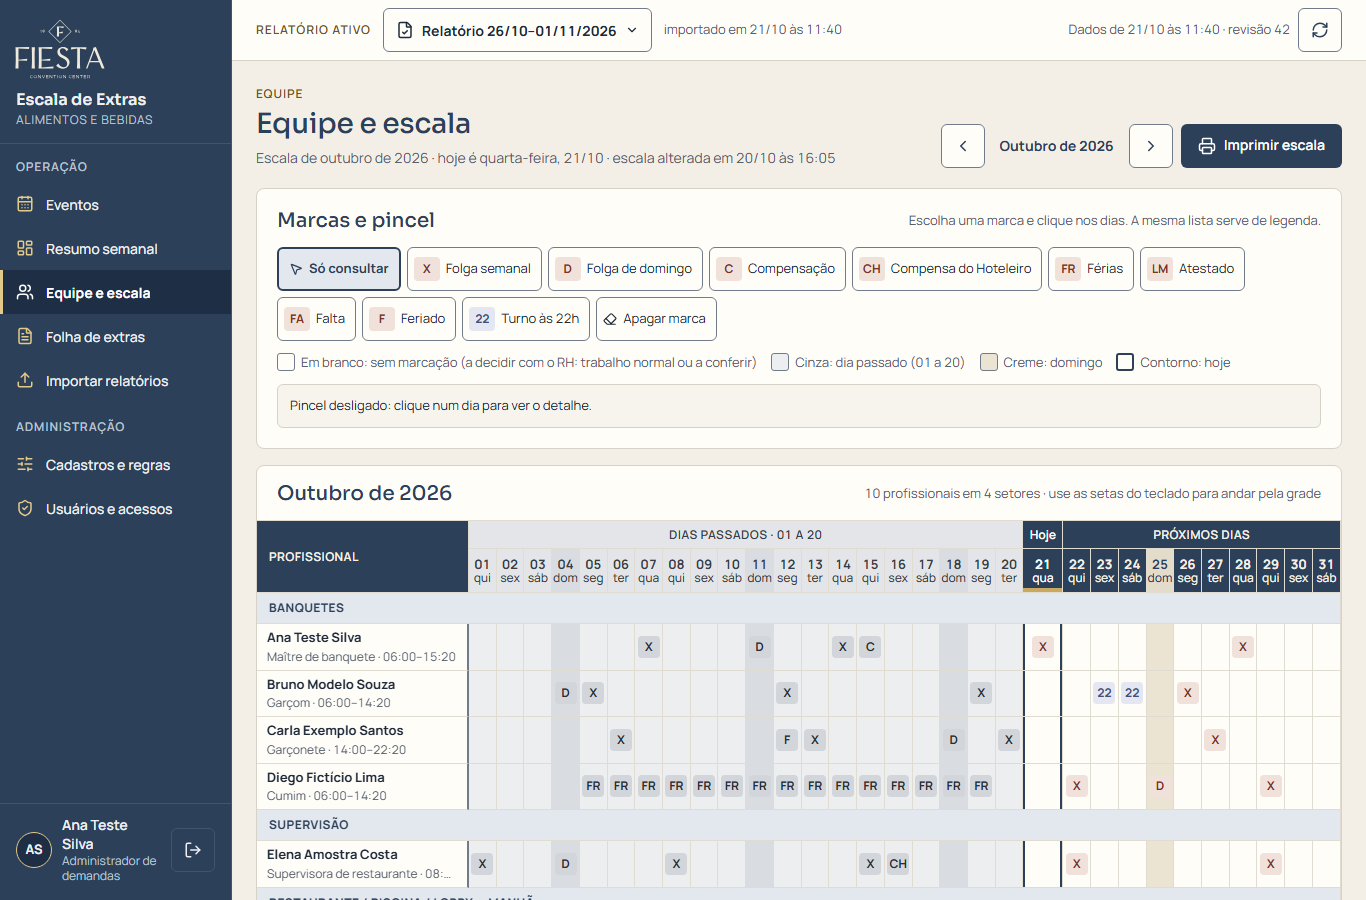1366x900 pixels.
Task: Open the Resumo semanal page
Action: (116, 249)
